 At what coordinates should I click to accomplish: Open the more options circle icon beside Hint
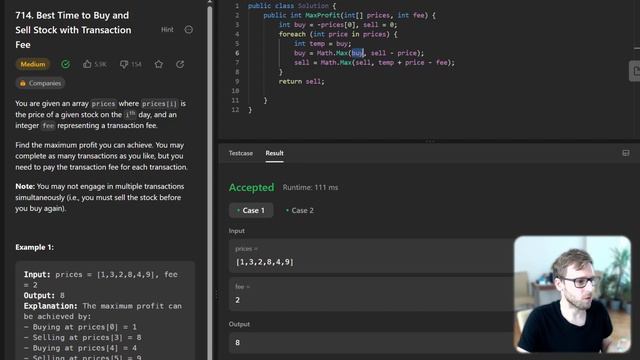pyautogui.click(x=189, y=30)
